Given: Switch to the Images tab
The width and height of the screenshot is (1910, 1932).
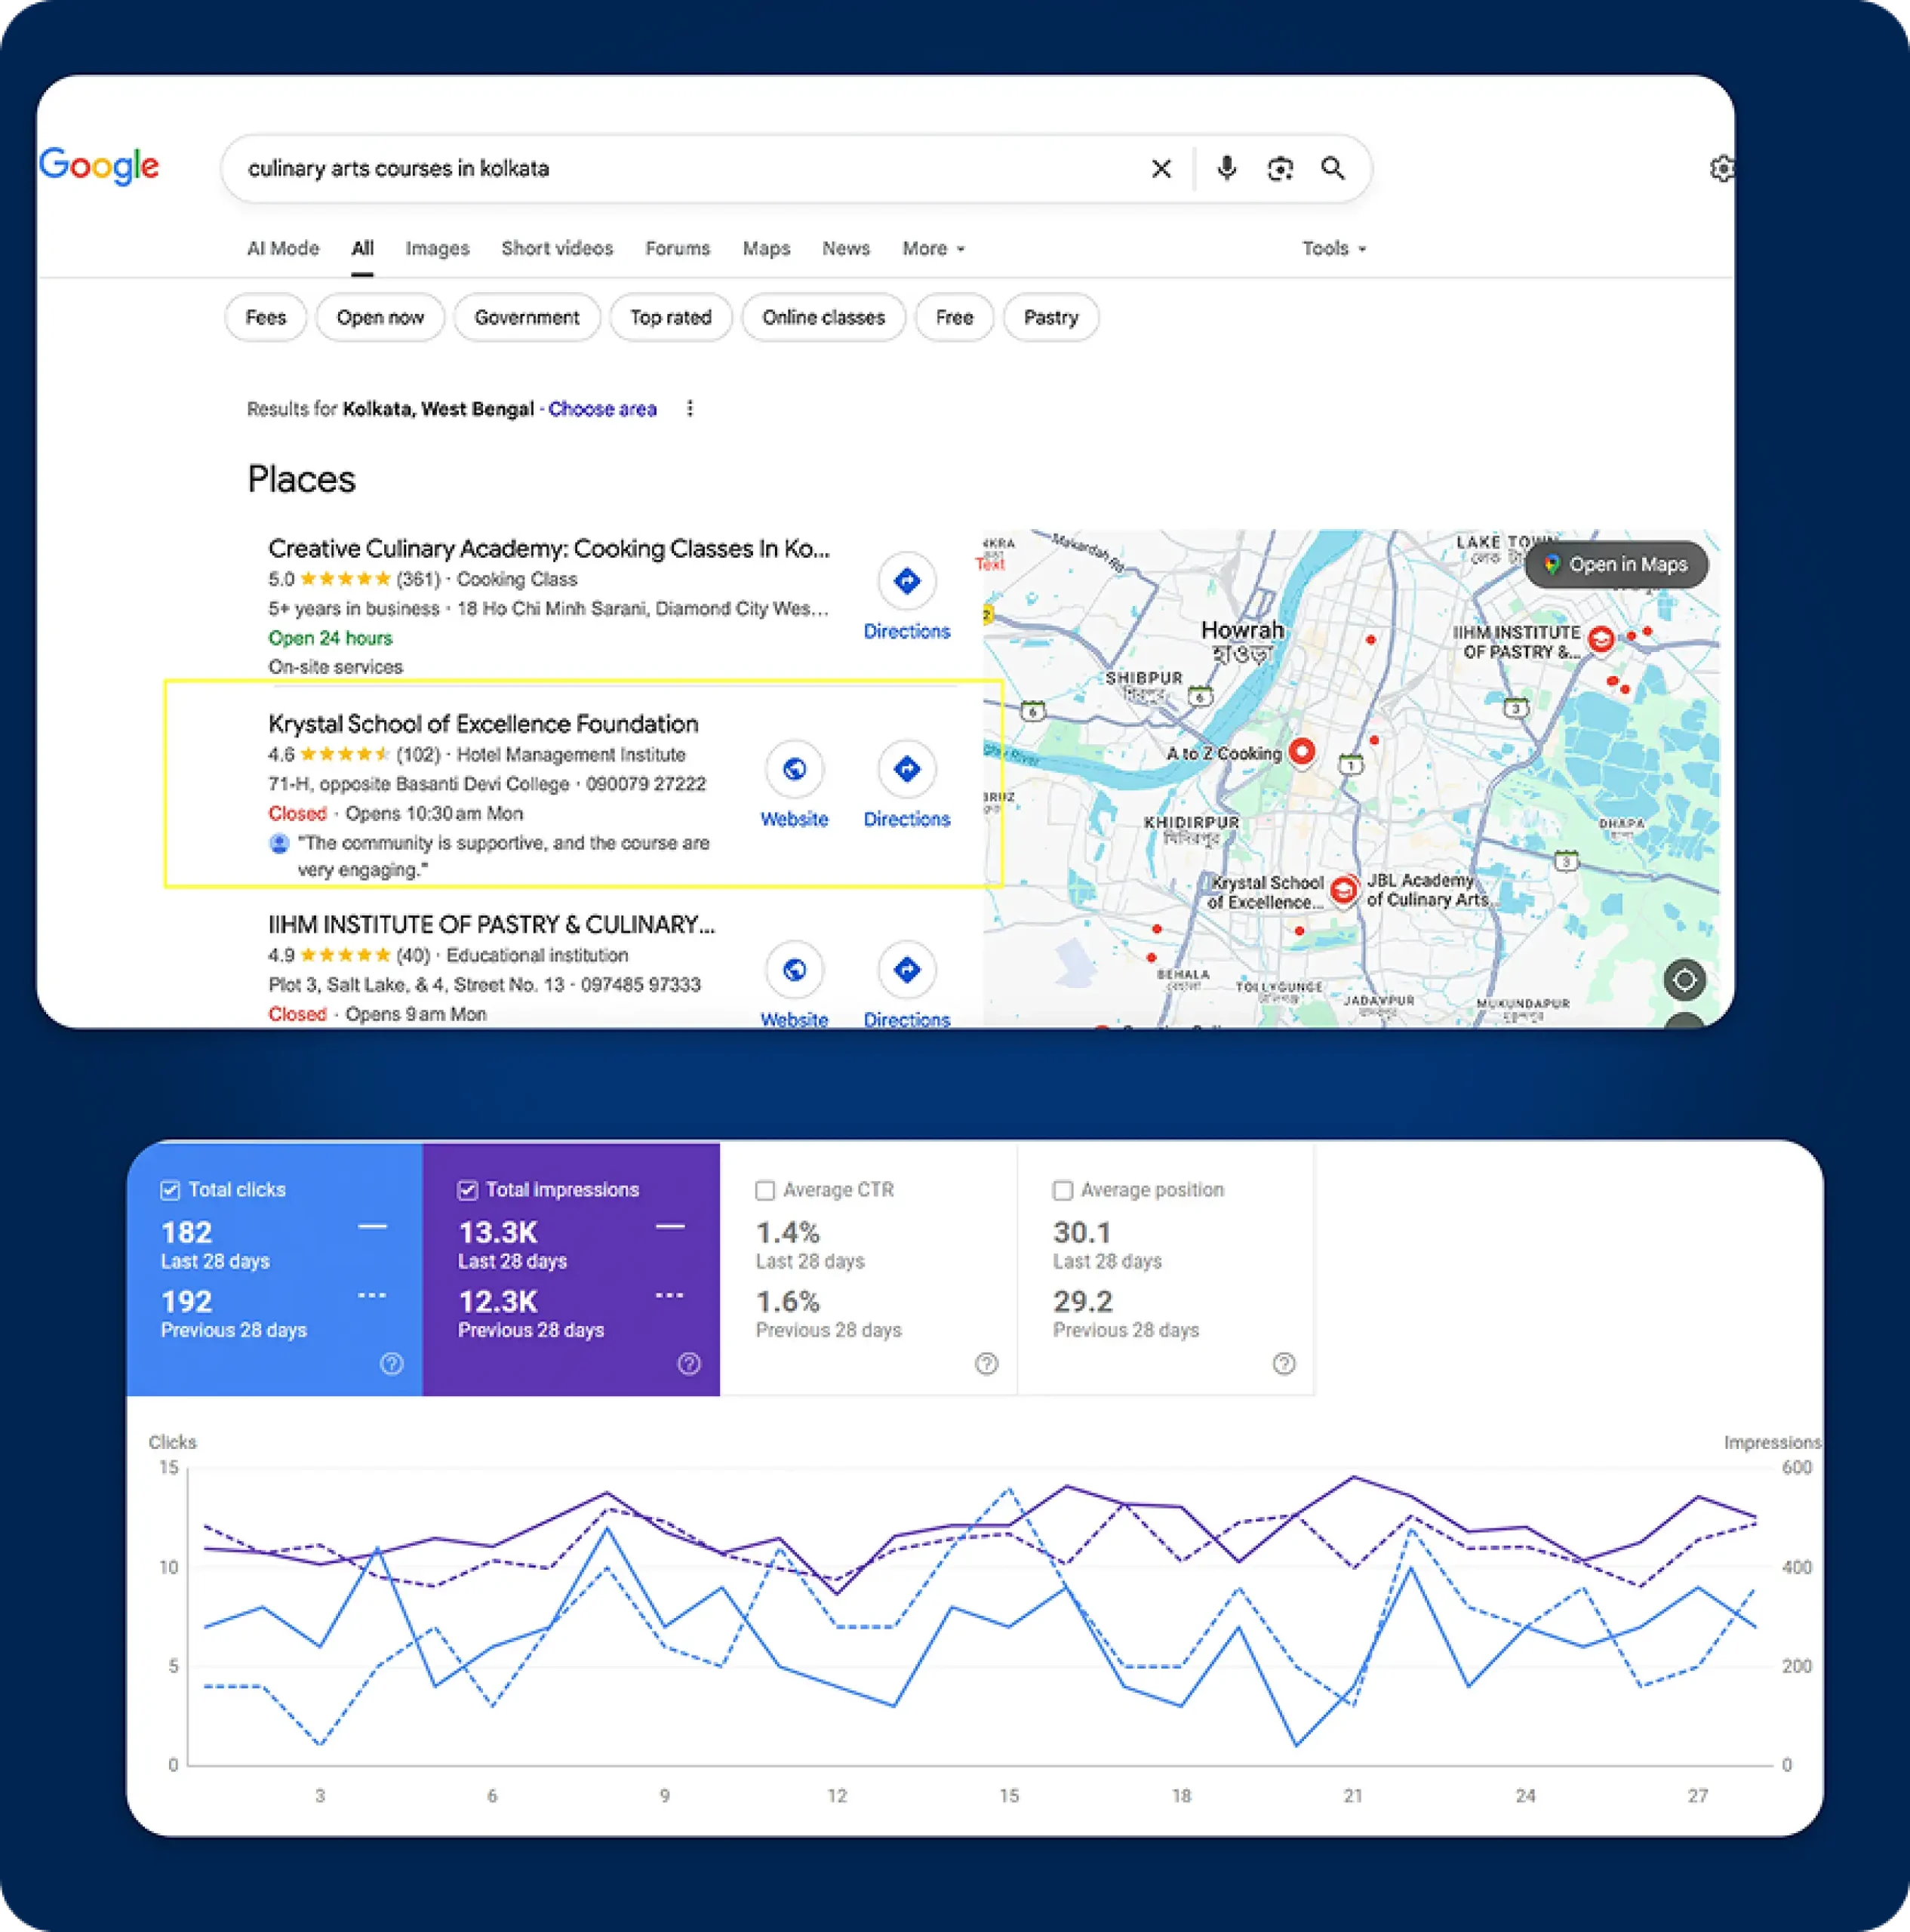Looking at the screenshot, I should pos(437,248).
